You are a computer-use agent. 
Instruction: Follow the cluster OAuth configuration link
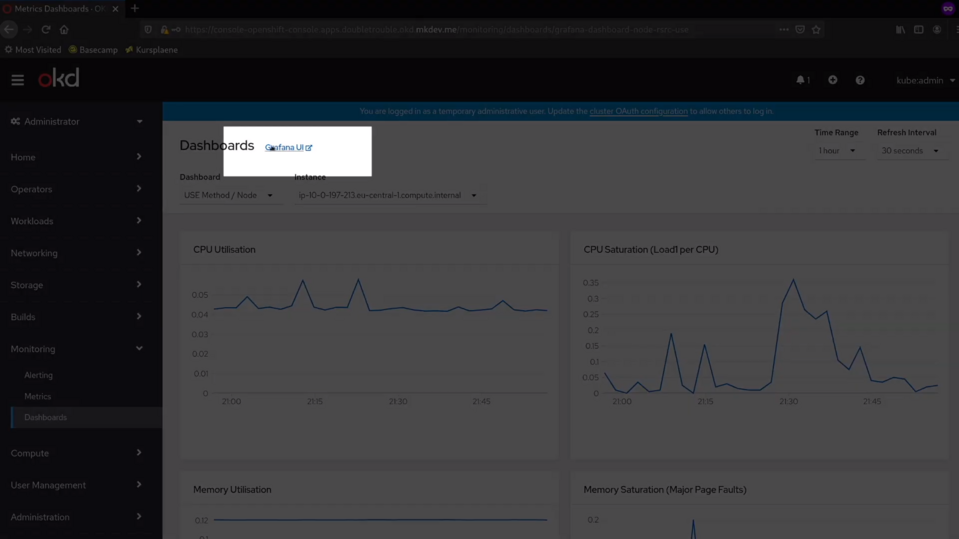(x=639, y=111)
